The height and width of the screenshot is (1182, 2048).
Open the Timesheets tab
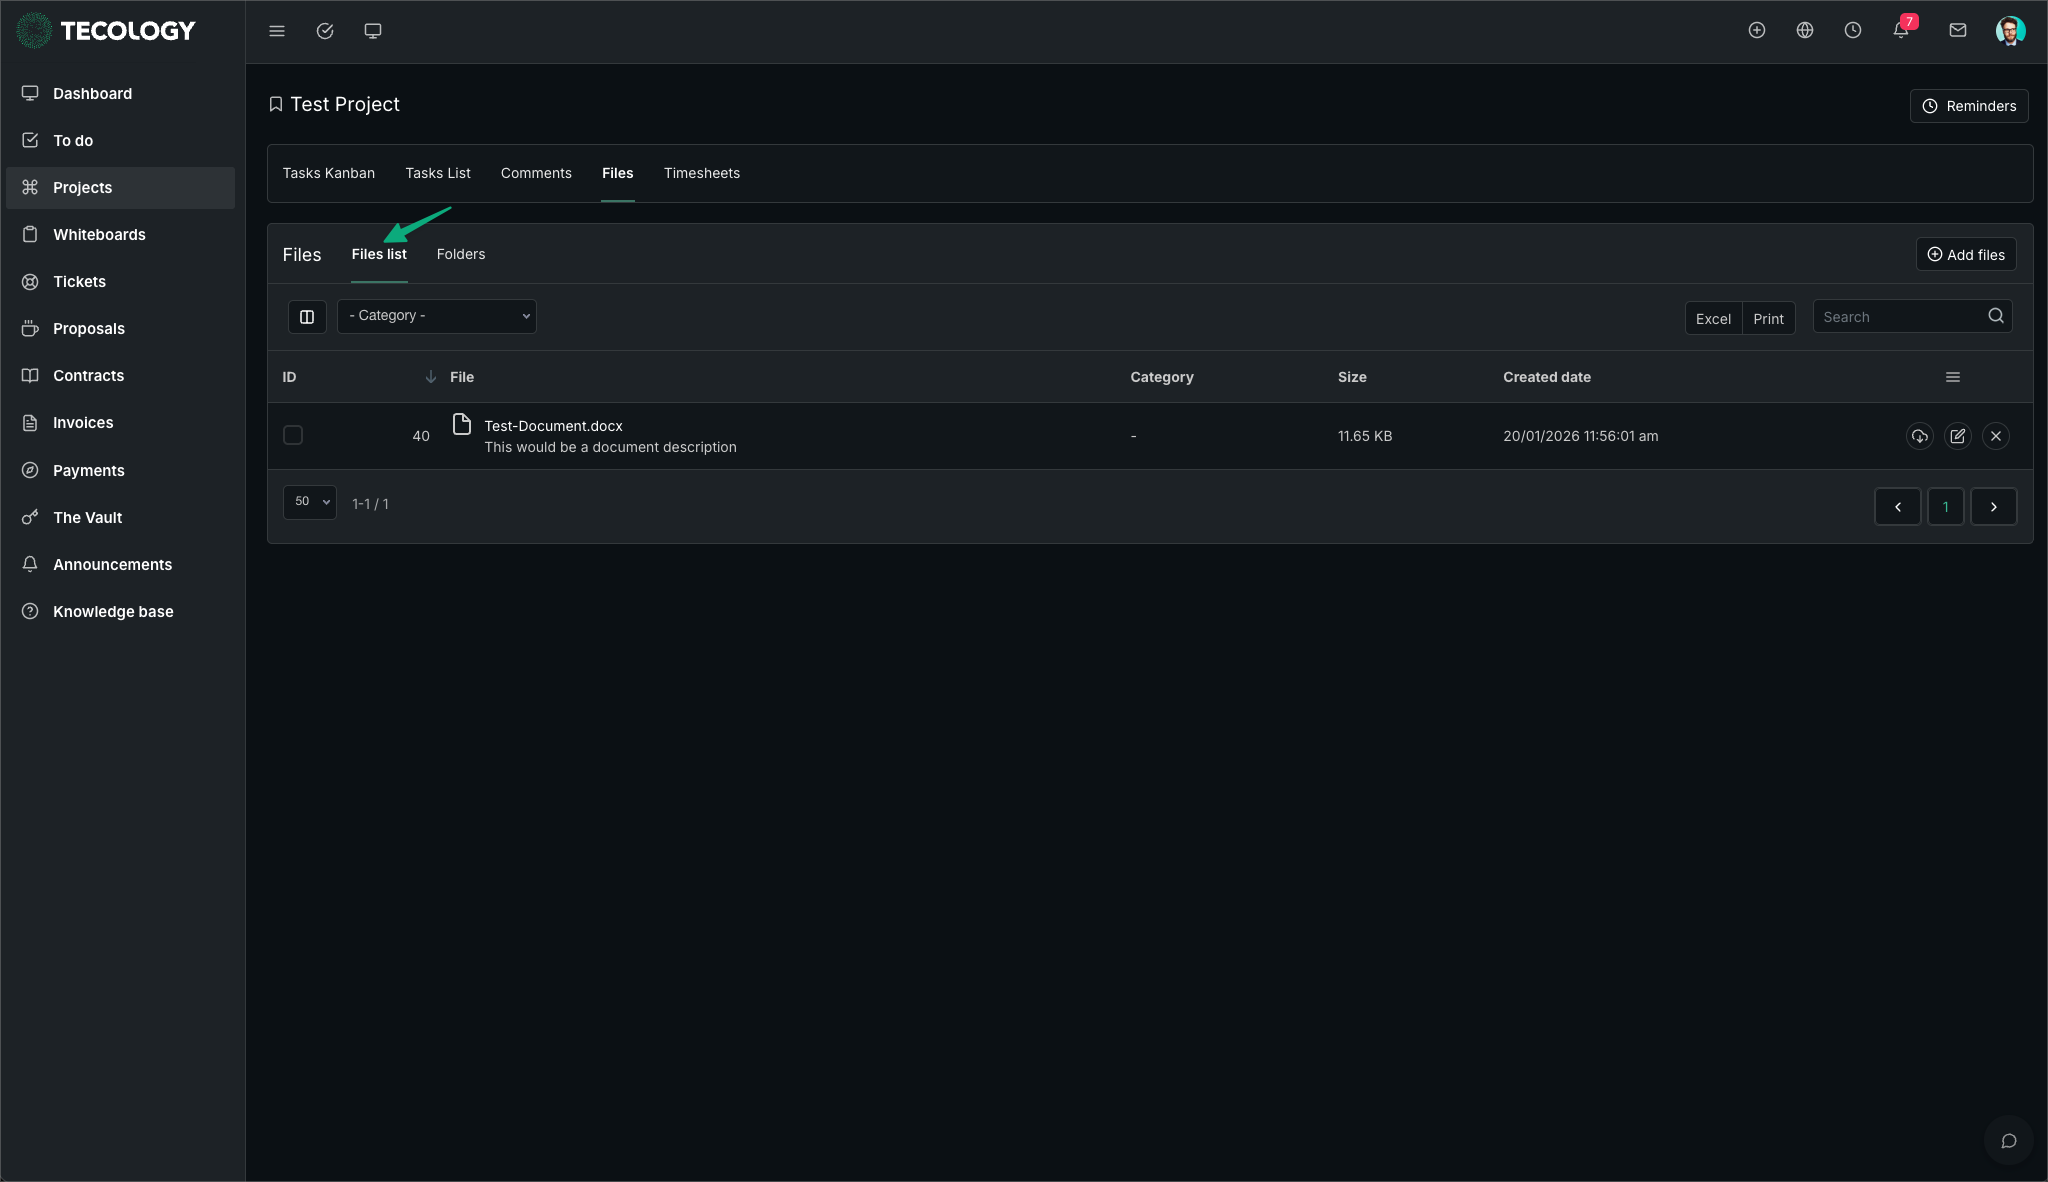click(x=701, y=173)
